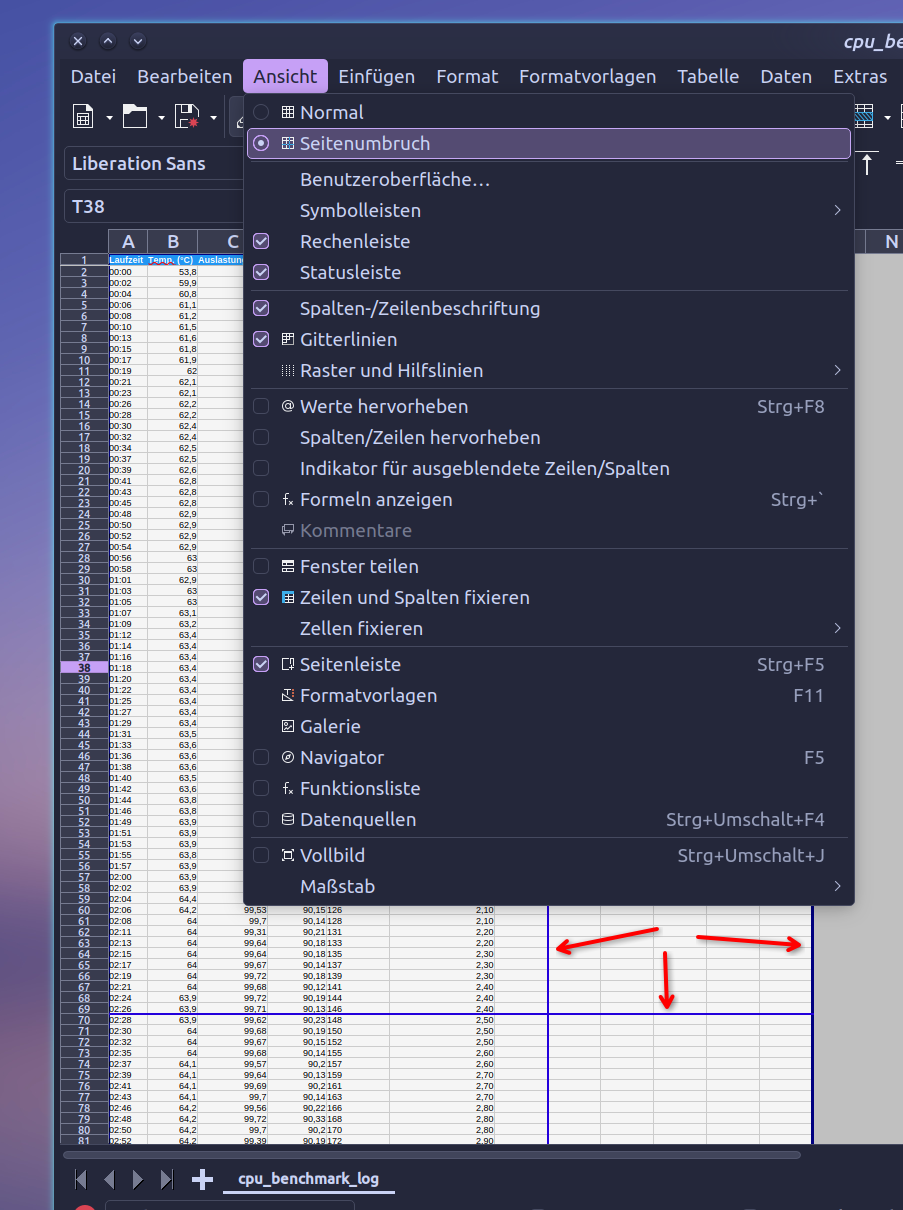The image size is (903, 1210).
Task: Go to next sheet arrow icon
Action: 138,1180
